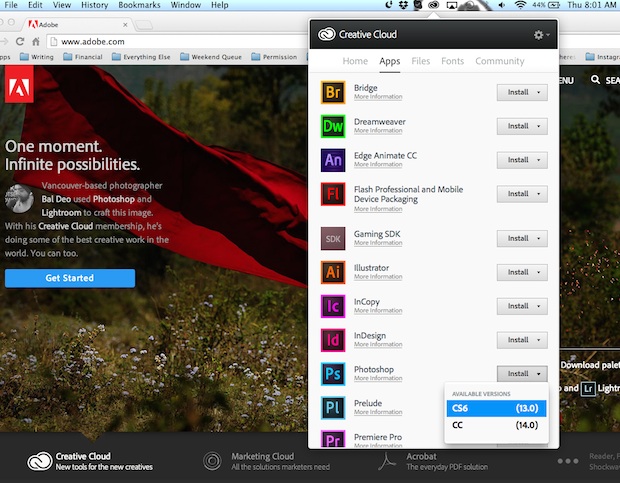620x483 pixels.
Task: Select CS6 (13.0) Photoshop version
Action: [x=496, y=408]
